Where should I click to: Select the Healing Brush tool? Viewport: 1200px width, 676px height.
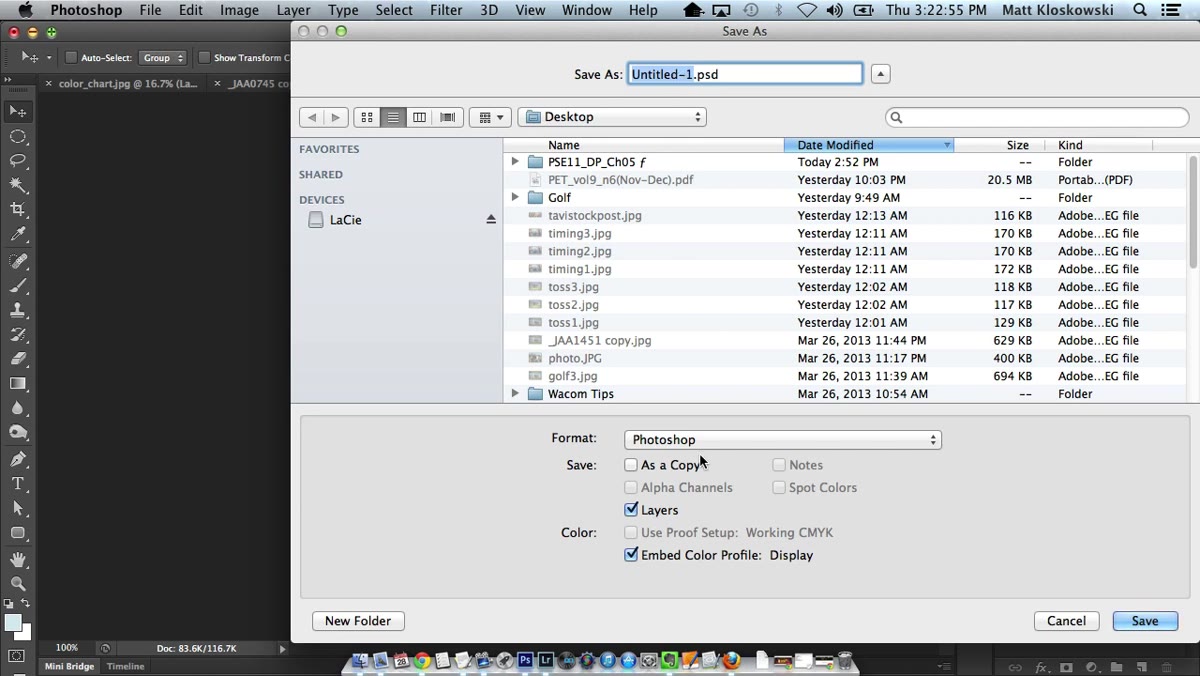point(18,261)
